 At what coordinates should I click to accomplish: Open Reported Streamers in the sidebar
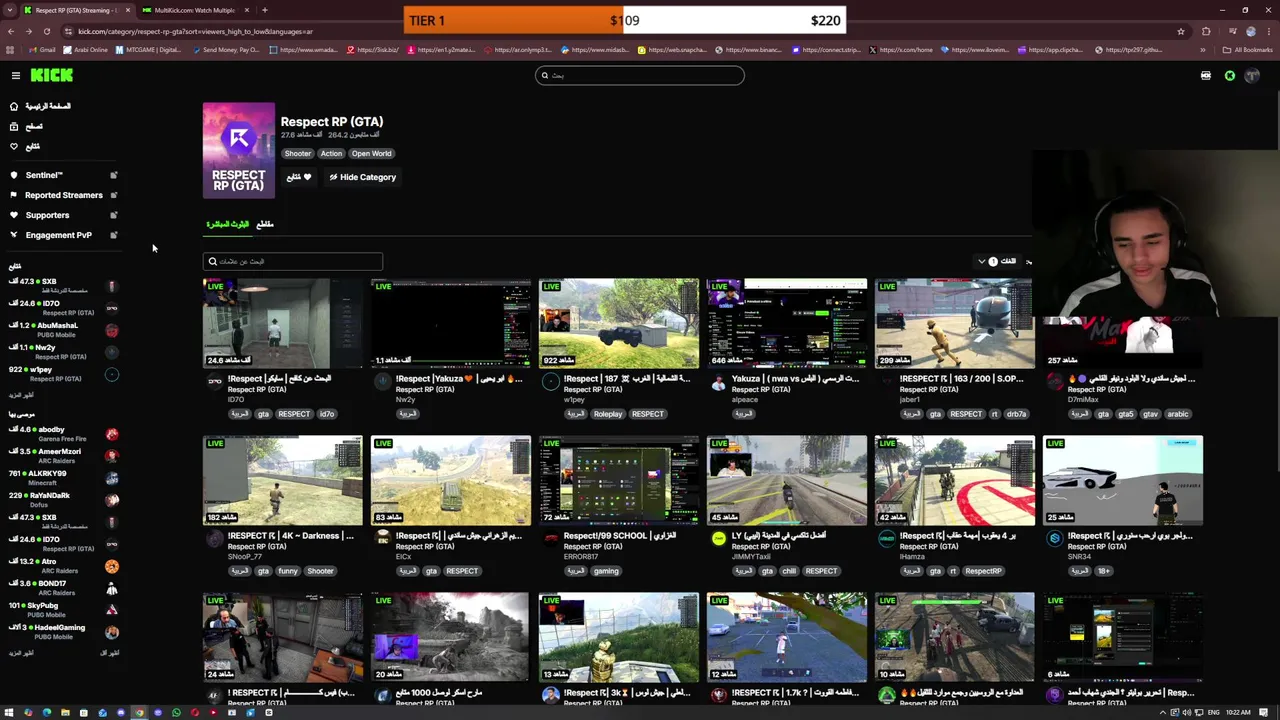(x=63, y=195)
